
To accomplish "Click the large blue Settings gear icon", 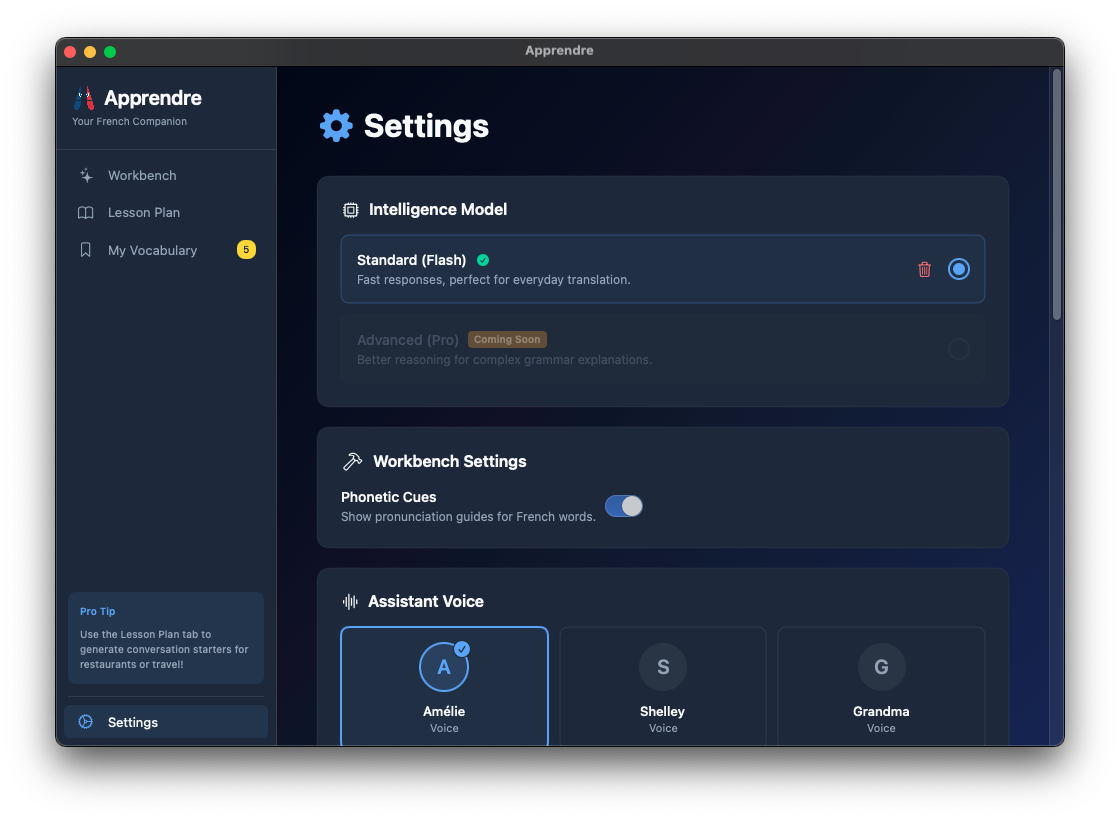I will (336, 126).
